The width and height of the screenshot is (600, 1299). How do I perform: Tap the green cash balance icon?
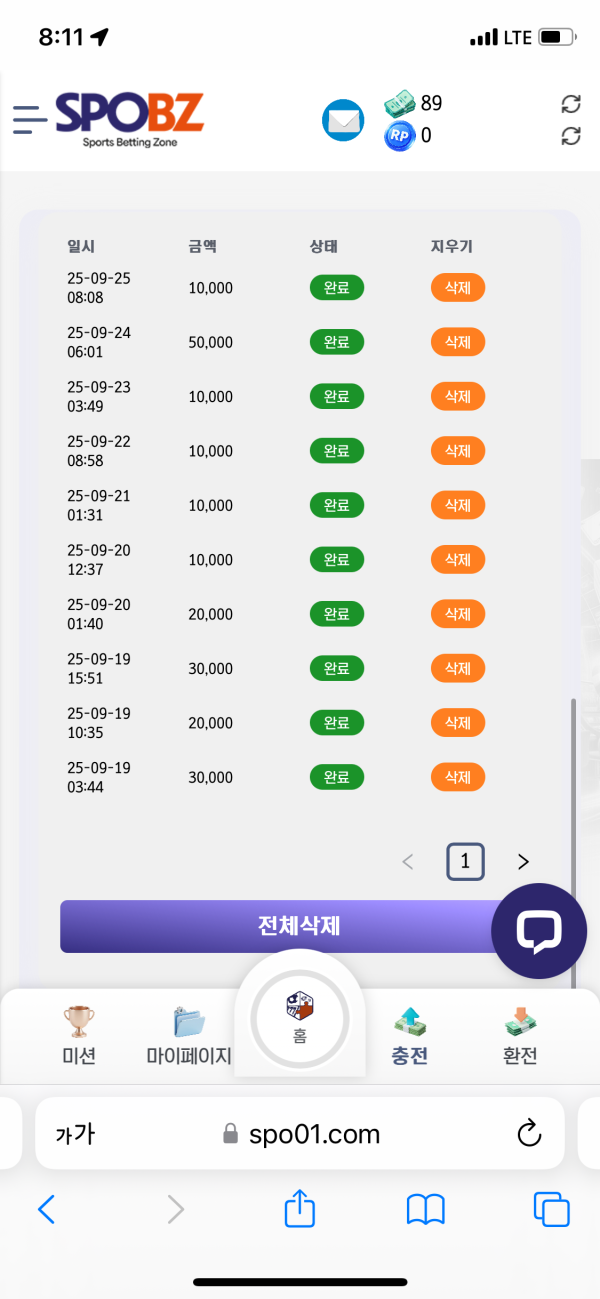(x=400, y=104)
